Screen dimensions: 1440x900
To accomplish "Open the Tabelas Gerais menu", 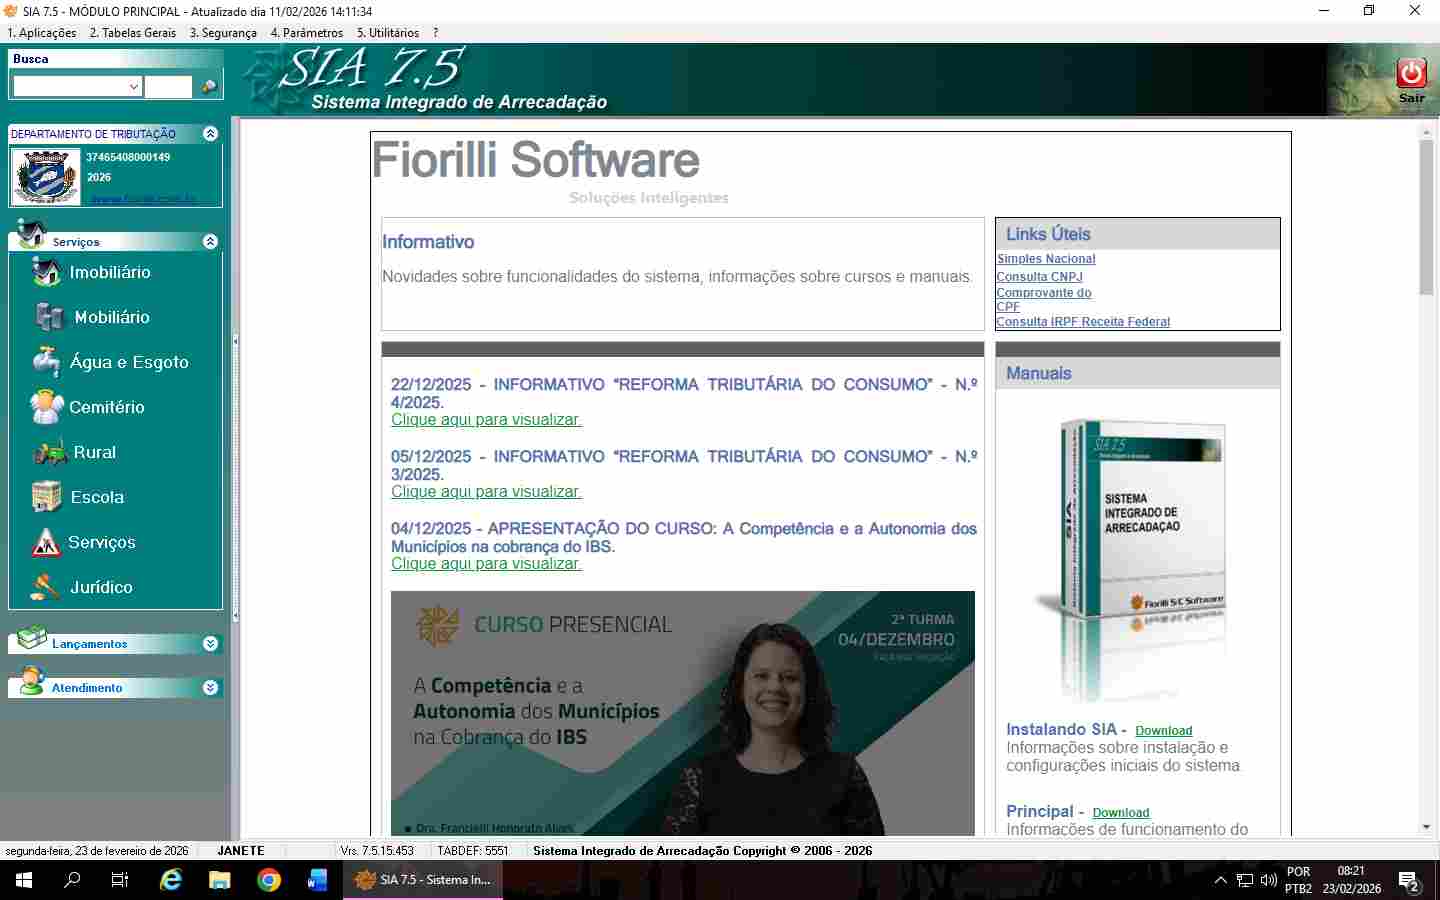I will tap(133, 33).
